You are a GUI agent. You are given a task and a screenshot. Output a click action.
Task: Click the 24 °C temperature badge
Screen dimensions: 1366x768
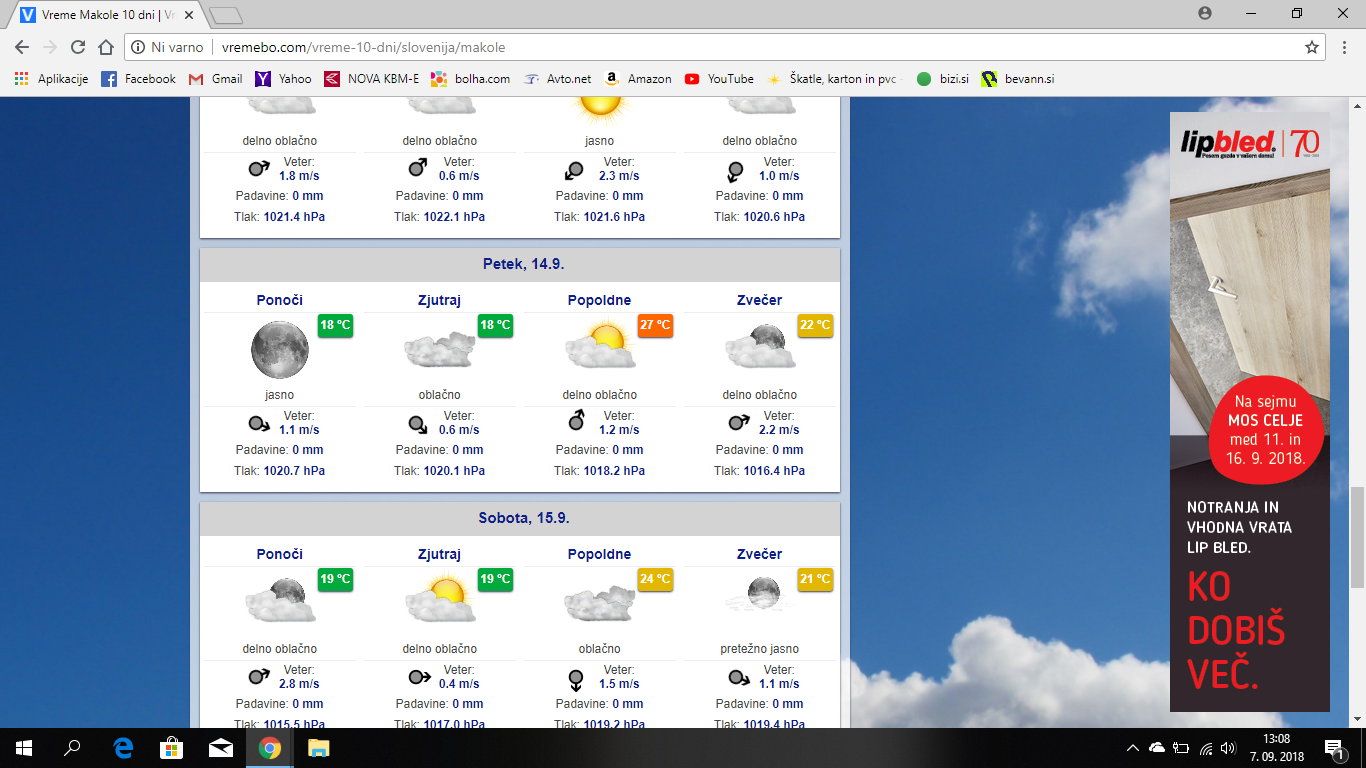pos(655,579)
